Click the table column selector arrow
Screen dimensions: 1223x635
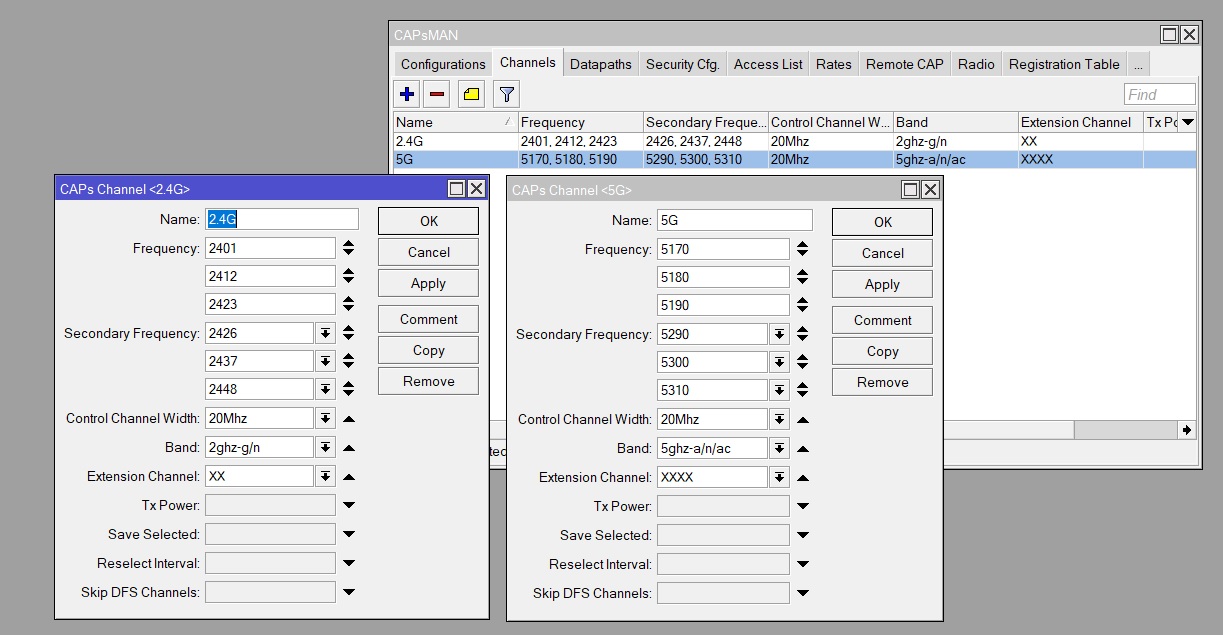1187,122
